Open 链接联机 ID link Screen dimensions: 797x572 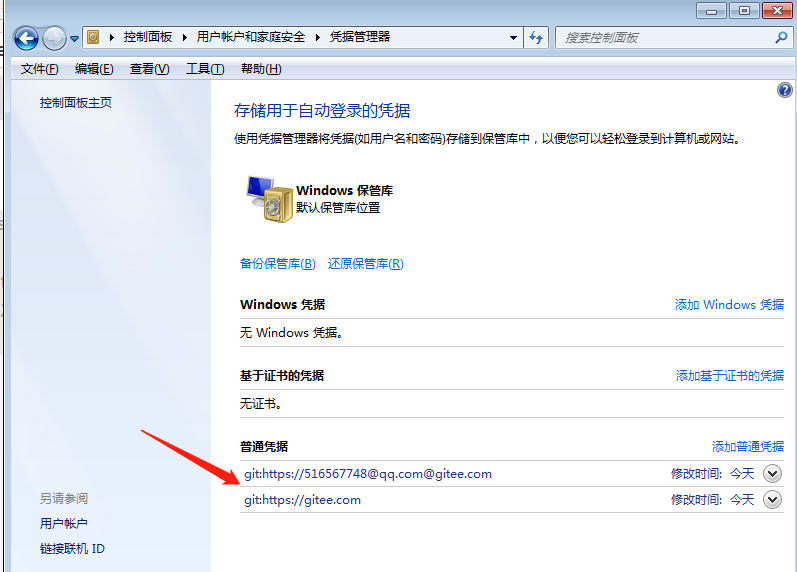coord(72,549)
